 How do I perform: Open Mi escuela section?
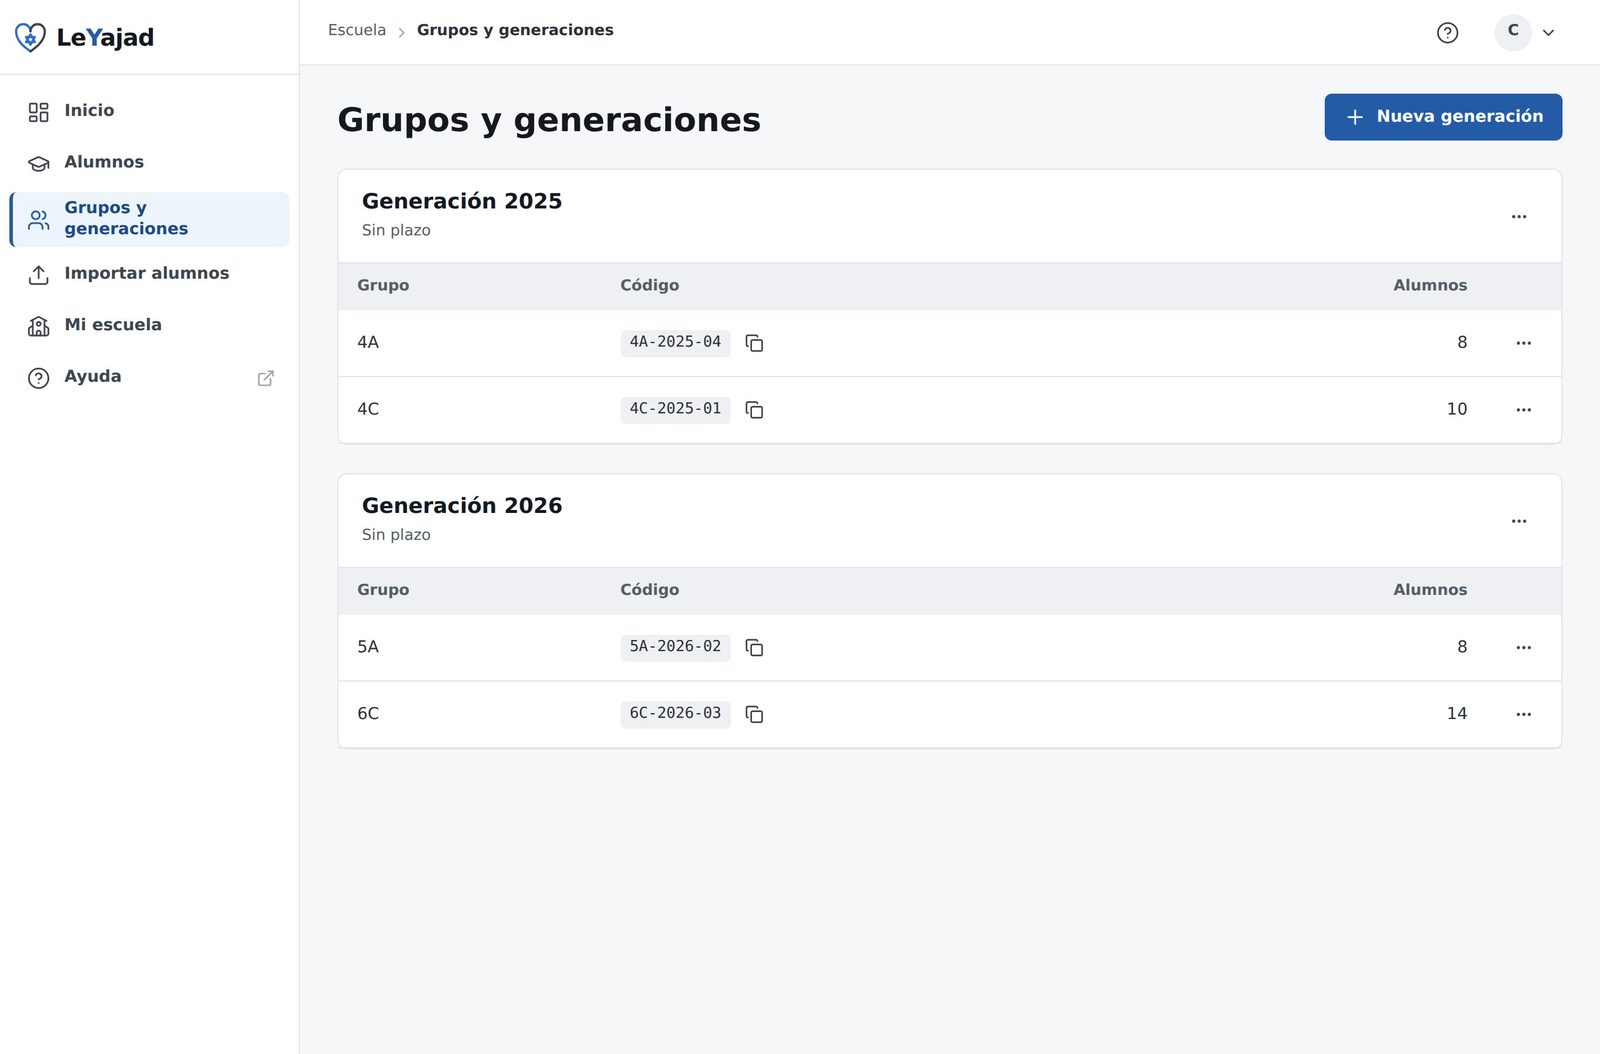point(150,325)
